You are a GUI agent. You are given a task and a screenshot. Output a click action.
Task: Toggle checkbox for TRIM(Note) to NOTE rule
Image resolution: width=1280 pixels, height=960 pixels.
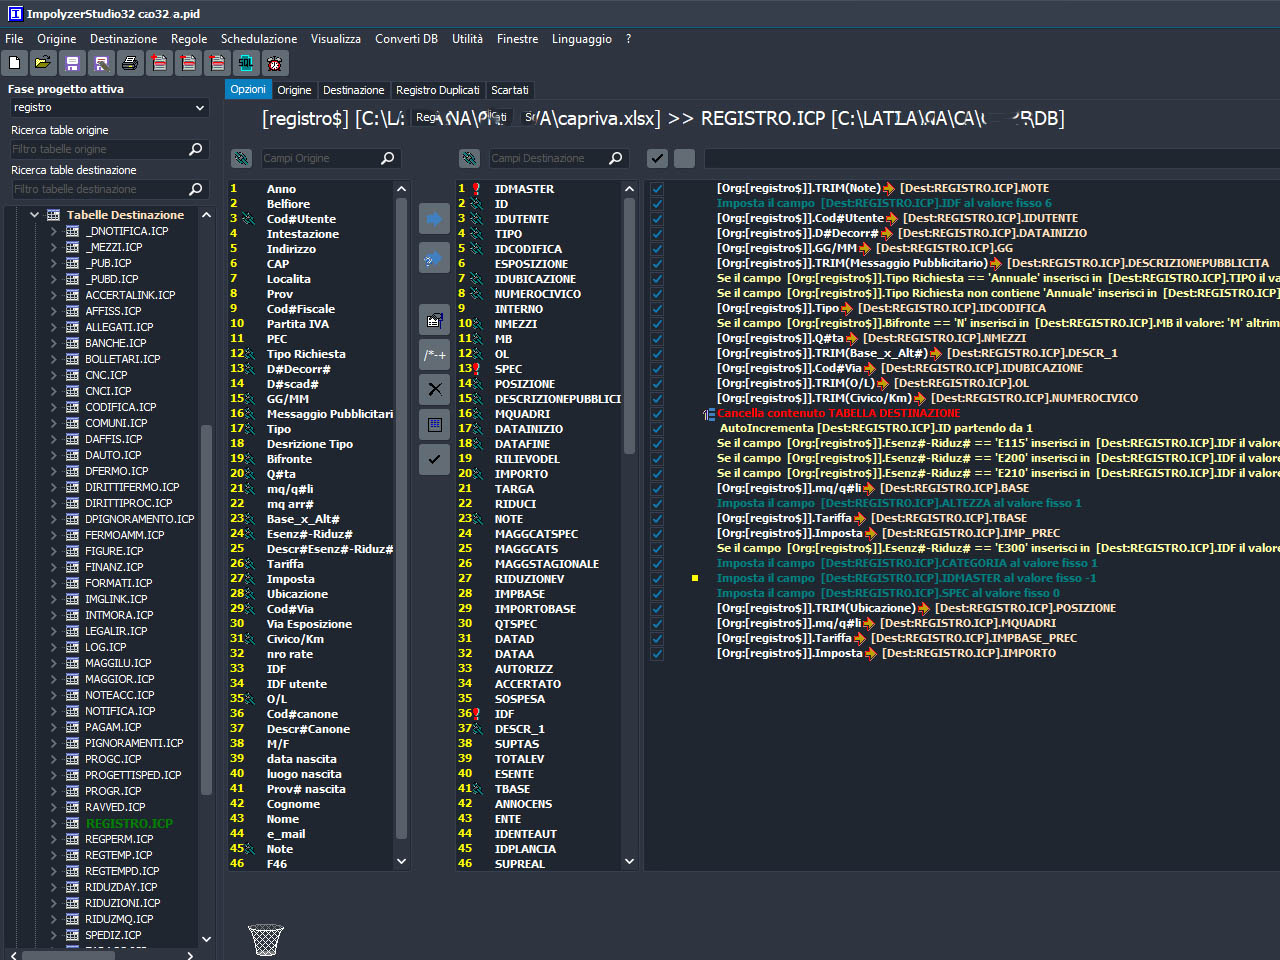coord(657,188)
